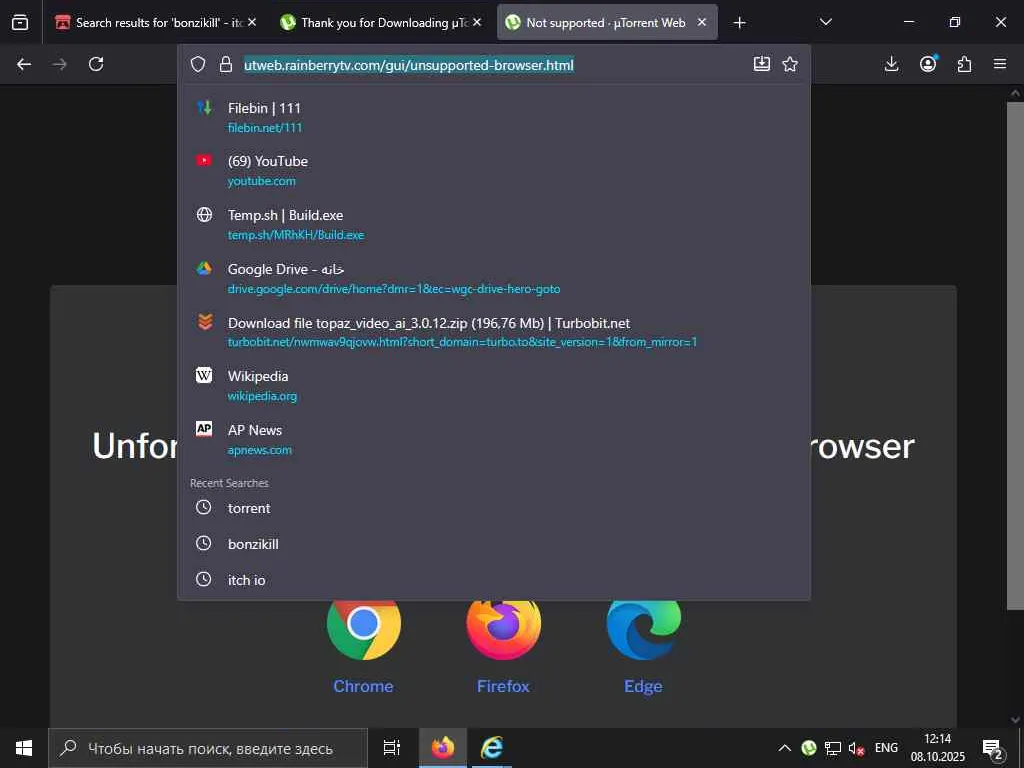The image size is (1024, 768).
Task: Close the Not supported µTorrent Web tab
Action: pos(702,22)
